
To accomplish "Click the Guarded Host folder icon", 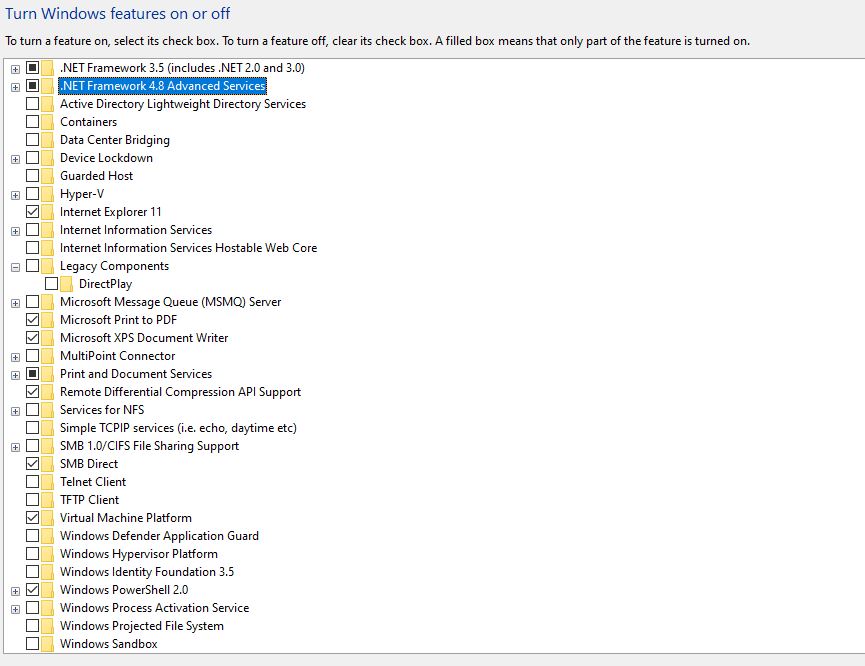I will [48, 176].
